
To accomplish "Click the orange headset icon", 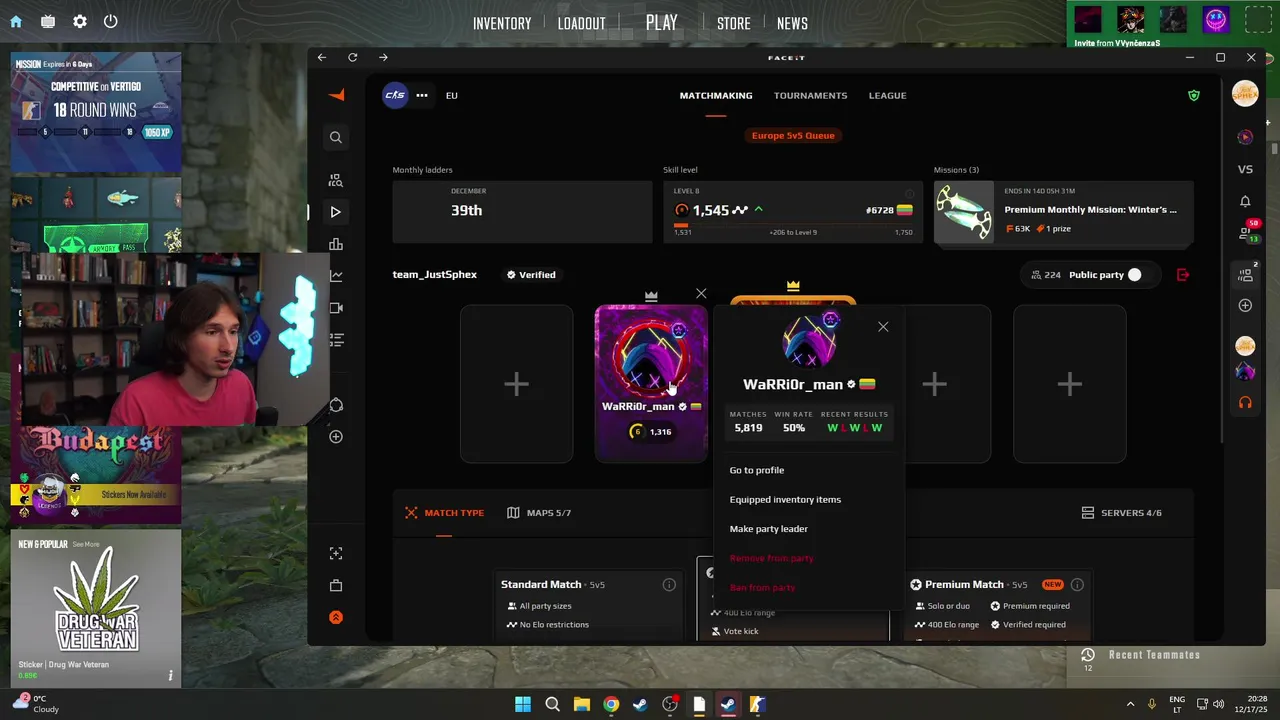I will pos(1245,402).
